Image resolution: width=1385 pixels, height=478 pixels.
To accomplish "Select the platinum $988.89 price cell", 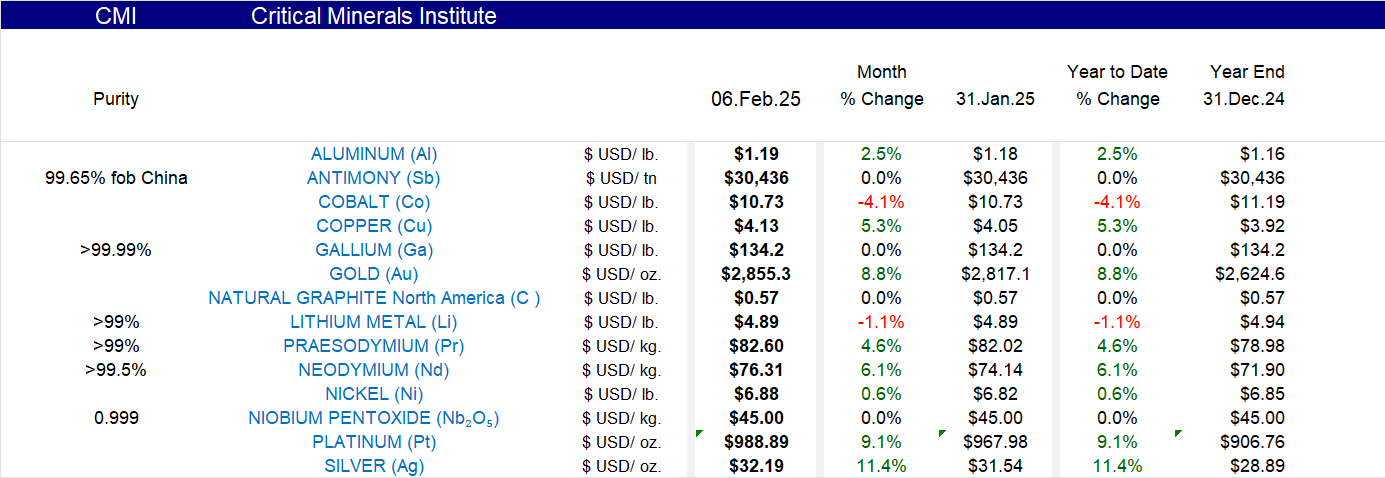I will 756,442.
